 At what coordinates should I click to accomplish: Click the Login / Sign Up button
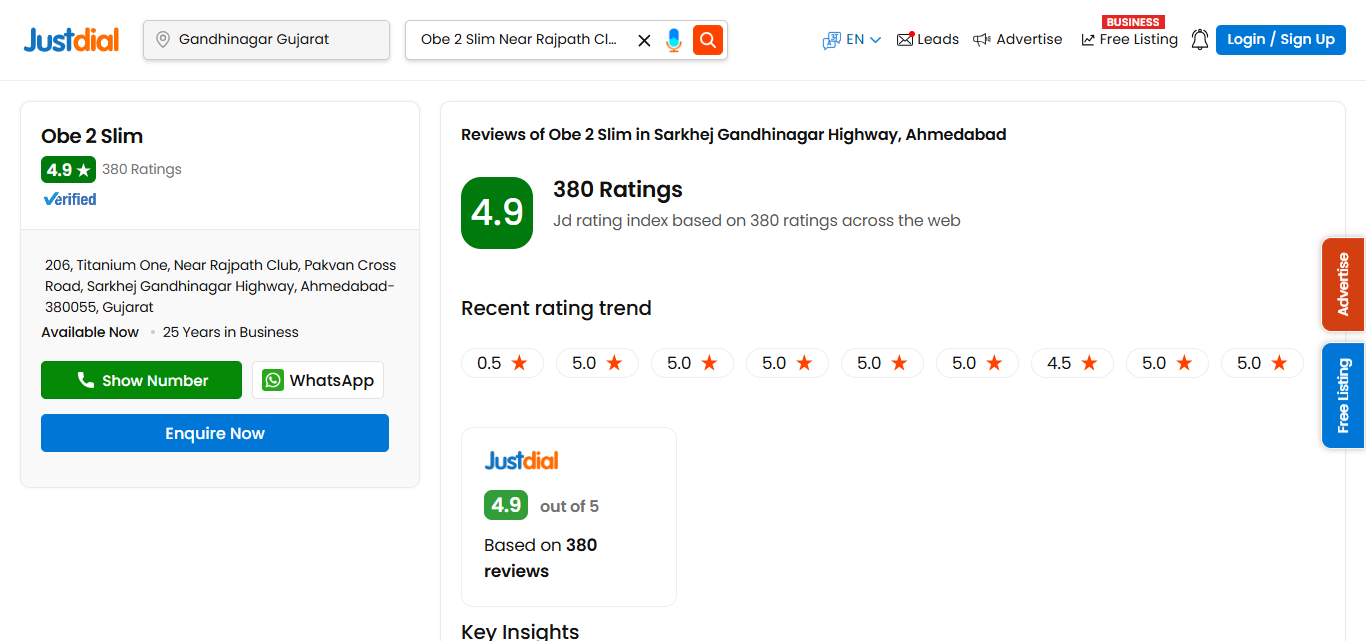click(x=1280, y=39)
